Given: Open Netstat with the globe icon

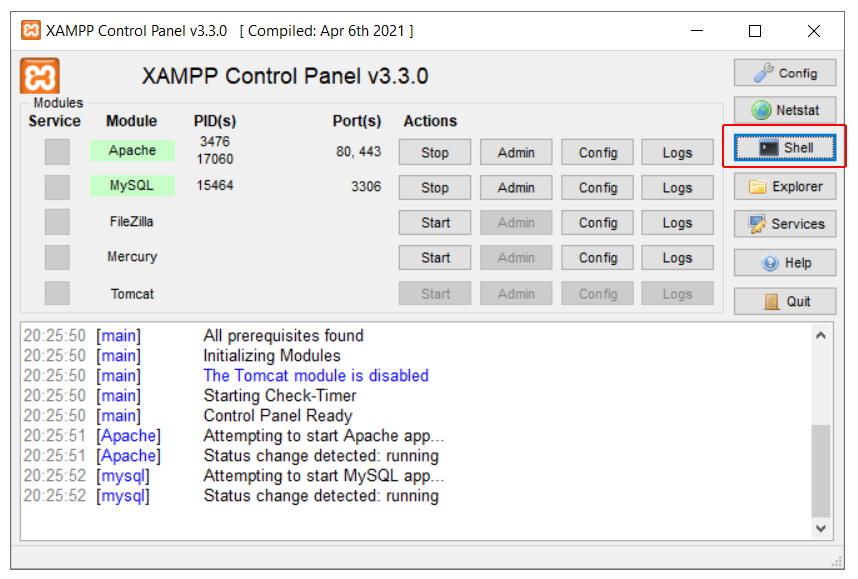Looking at the screenshot, I should [x=785, y=110].
